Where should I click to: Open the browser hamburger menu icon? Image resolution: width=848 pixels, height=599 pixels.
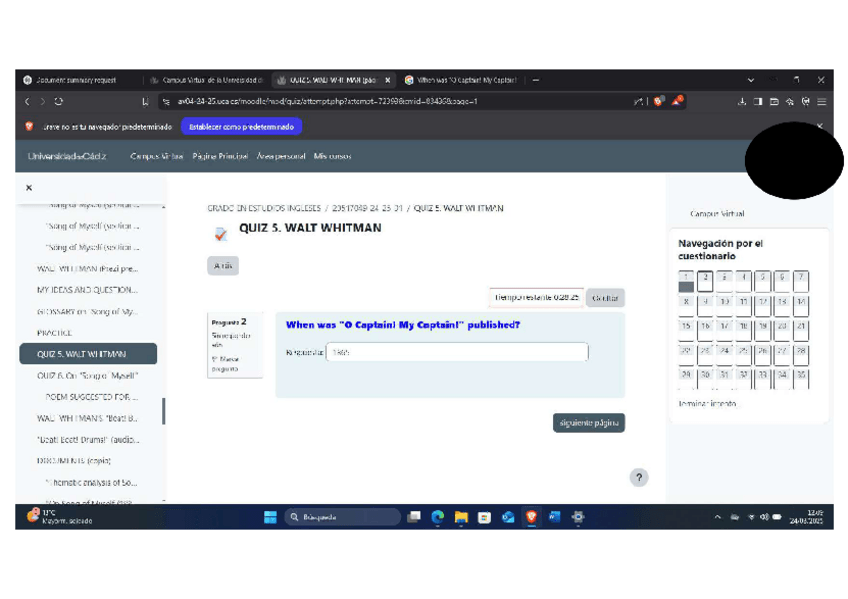coord(821,101)
